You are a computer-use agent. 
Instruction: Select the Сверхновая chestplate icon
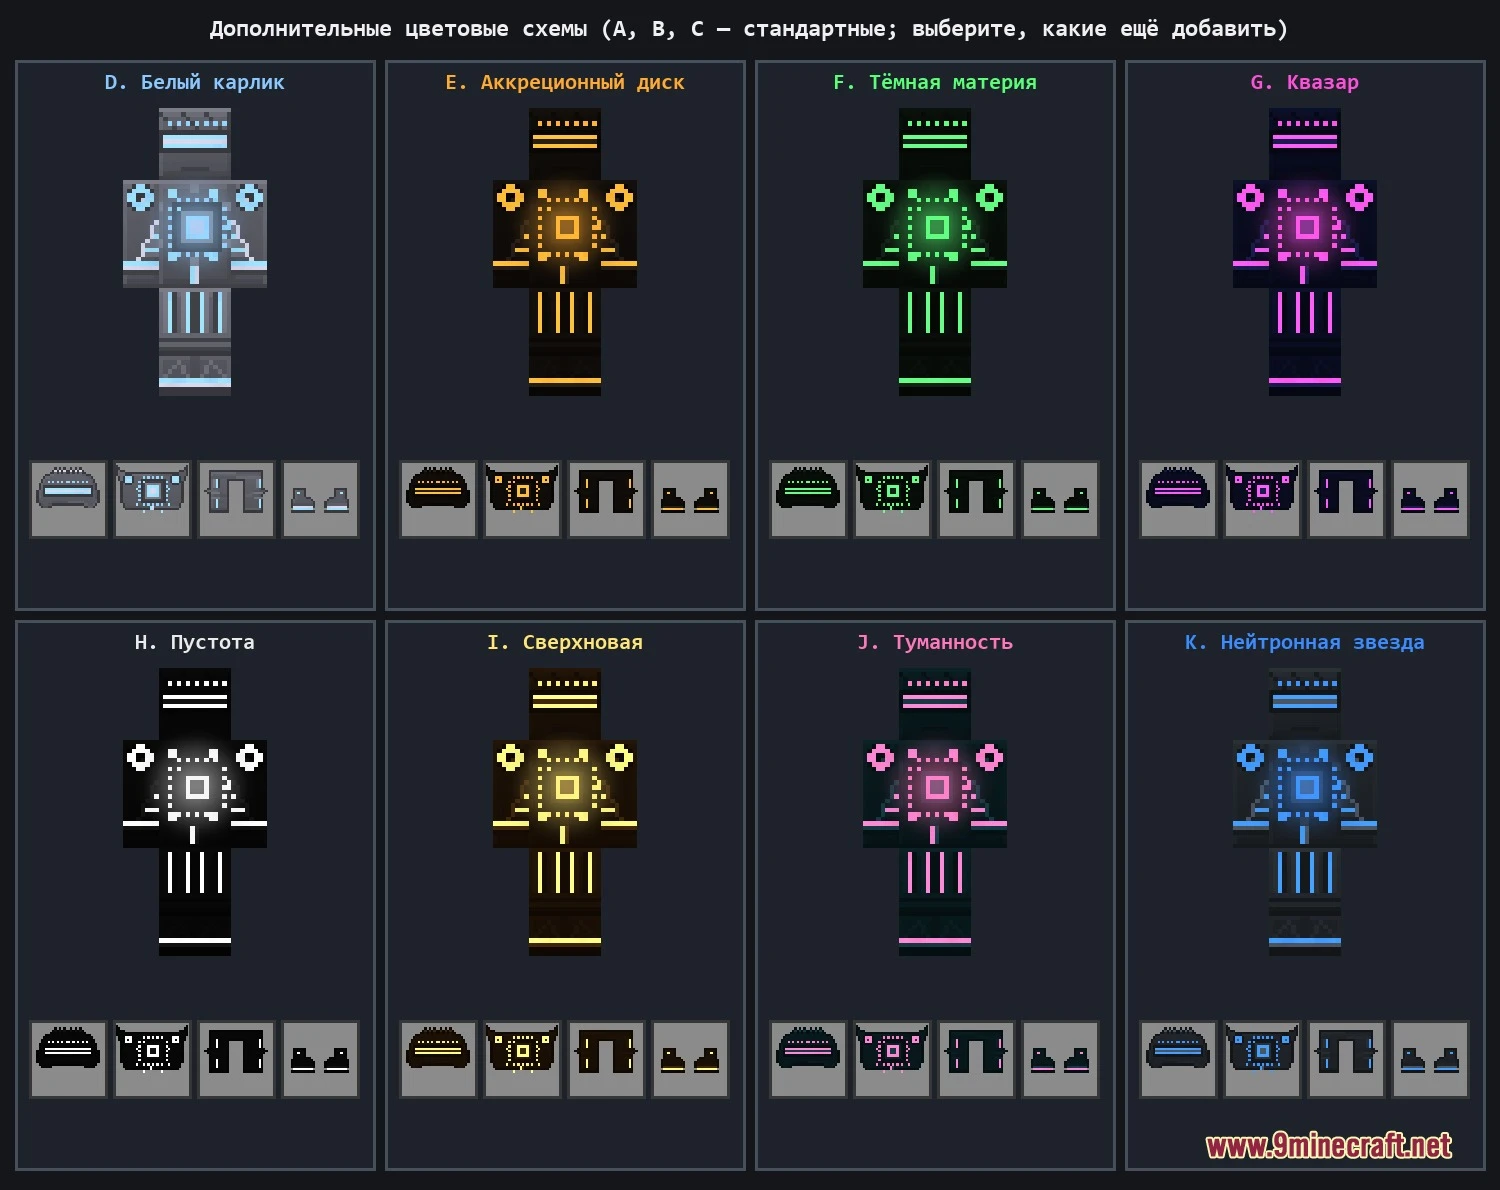point(522,1059)
